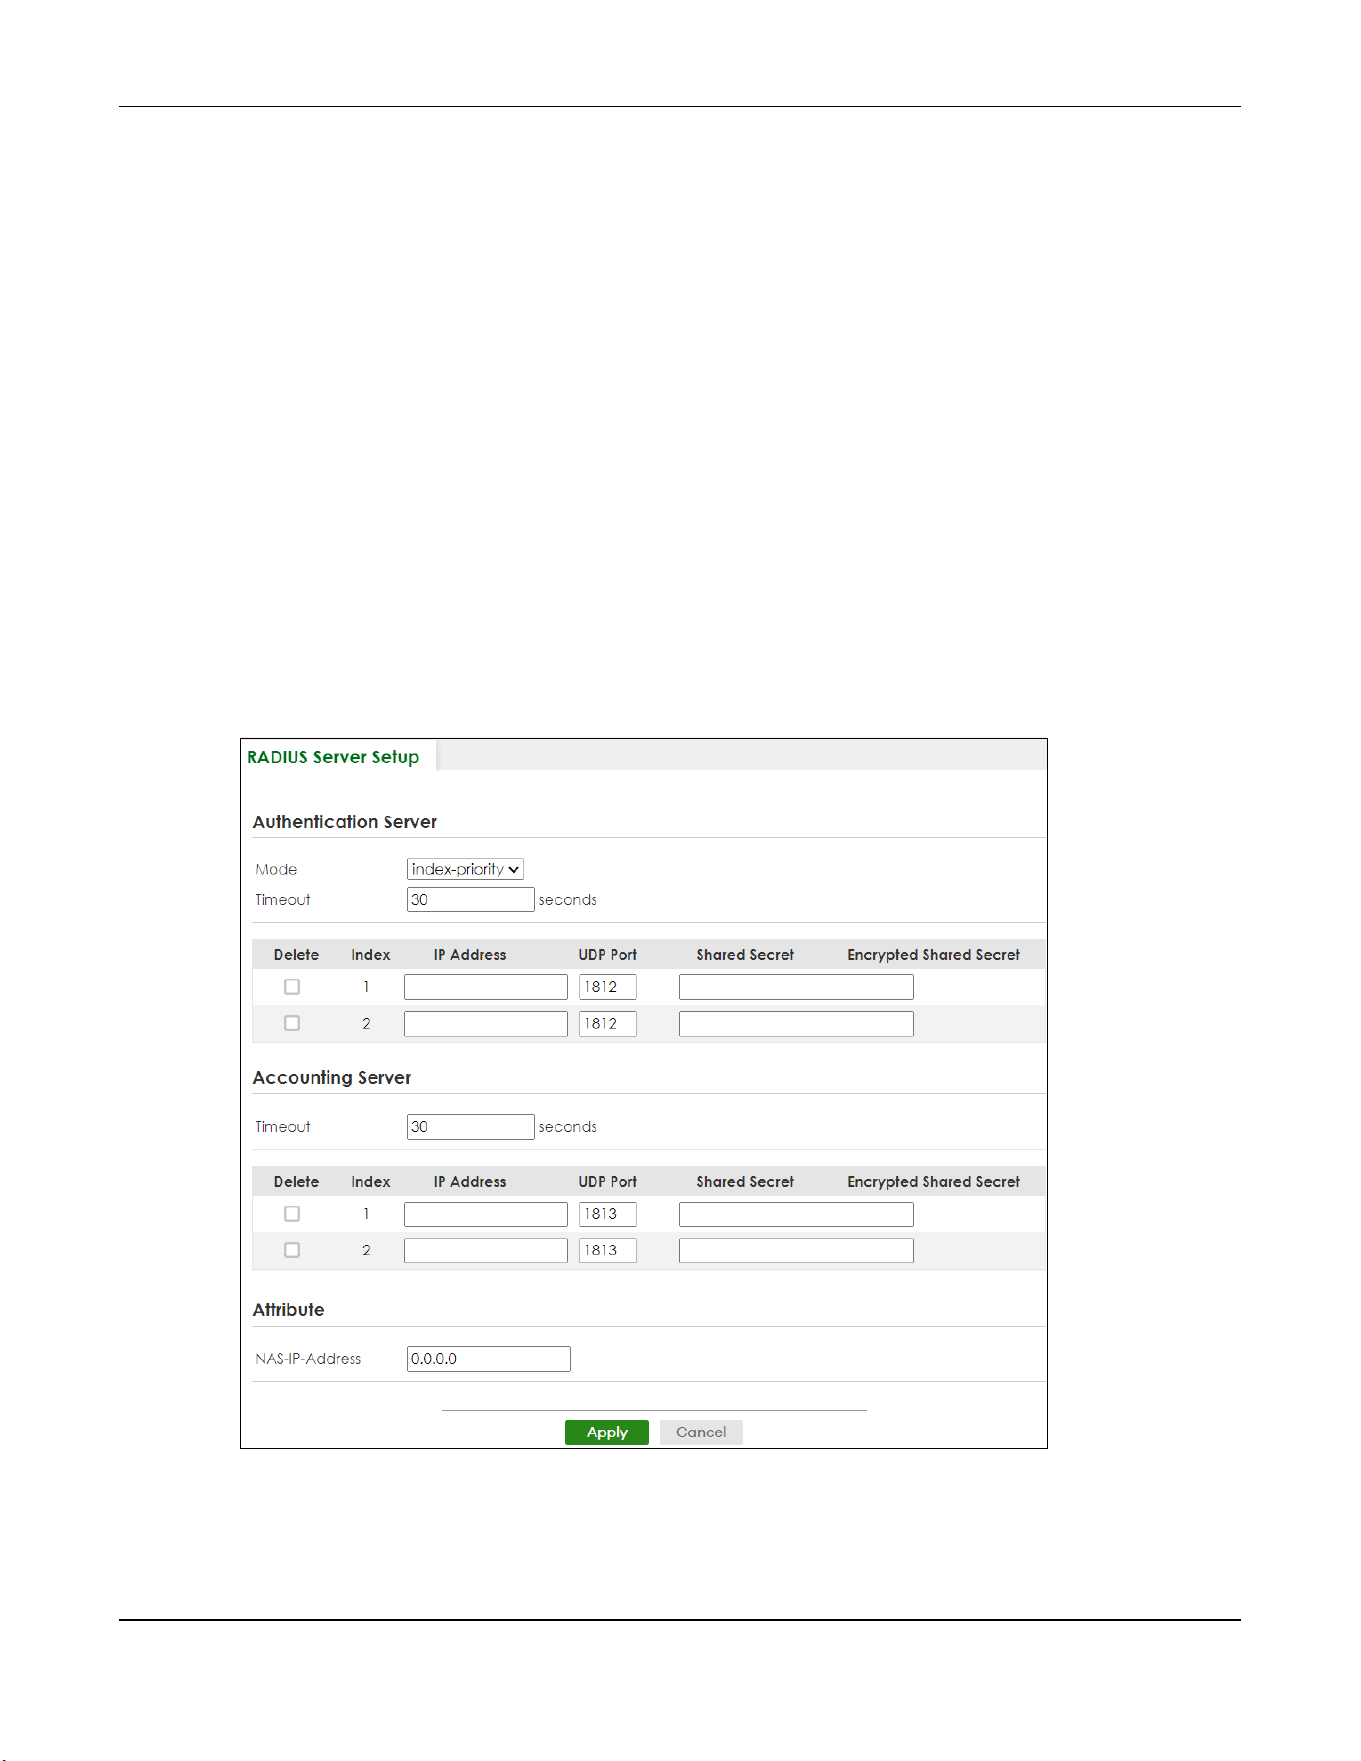Click Shared Secret field of Accounting Server row 1
Viewport: 1361px width, 1761px height.
pyautogui.click(x=796, y=1214)
